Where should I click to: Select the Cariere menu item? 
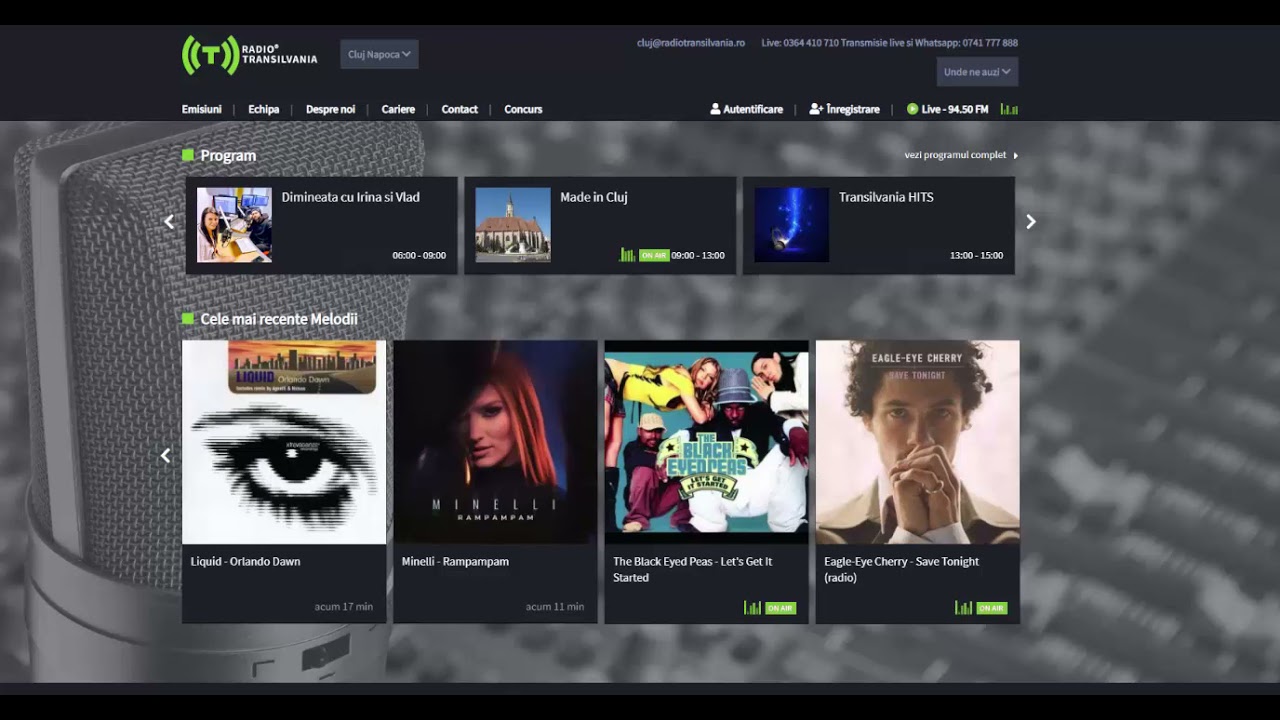[x=398, y=109]
